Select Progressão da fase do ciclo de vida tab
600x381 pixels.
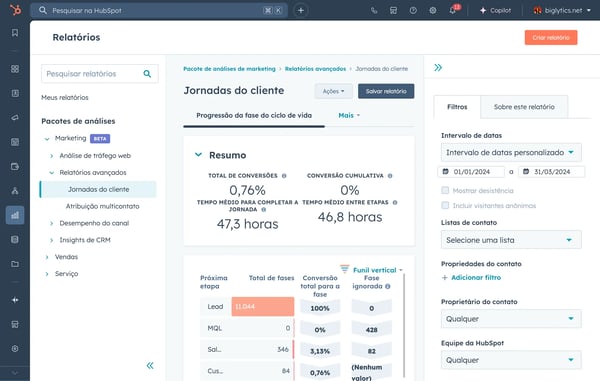254,115
